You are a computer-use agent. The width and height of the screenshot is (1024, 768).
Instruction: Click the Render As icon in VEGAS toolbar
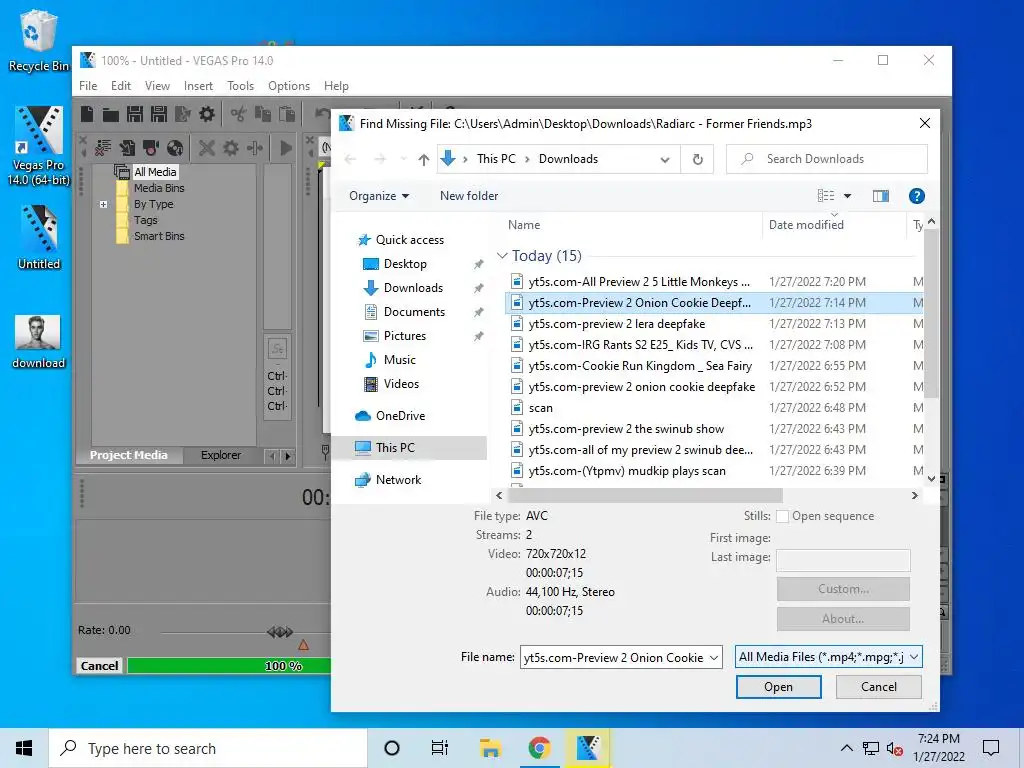(183, 114)
